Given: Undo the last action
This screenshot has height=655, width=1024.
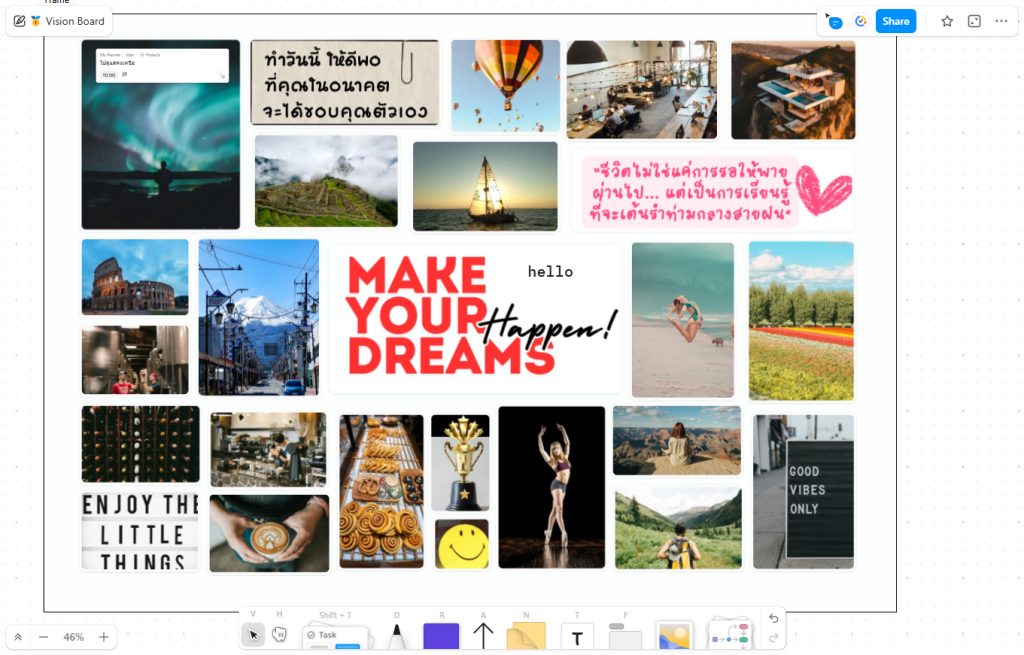Looking at the screenshot, I should tap(773, 618).
